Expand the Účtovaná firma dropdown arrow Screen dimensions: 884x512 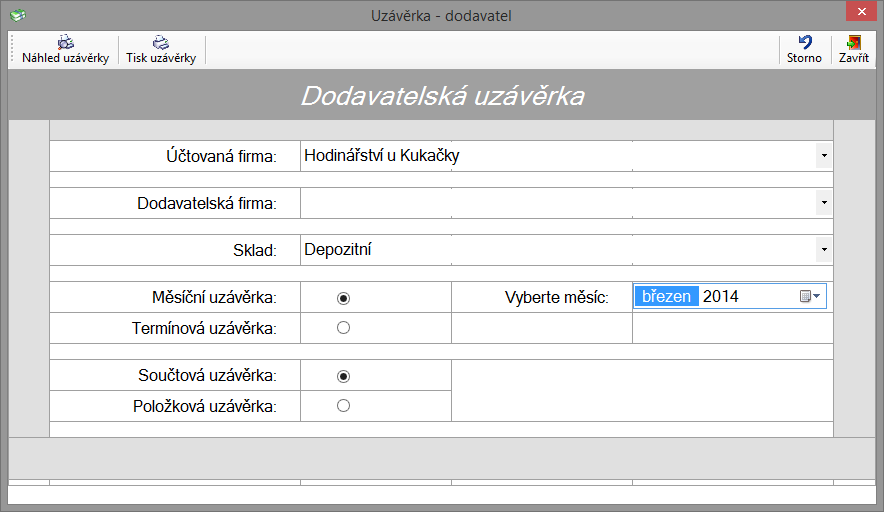[x=824, y=156]
